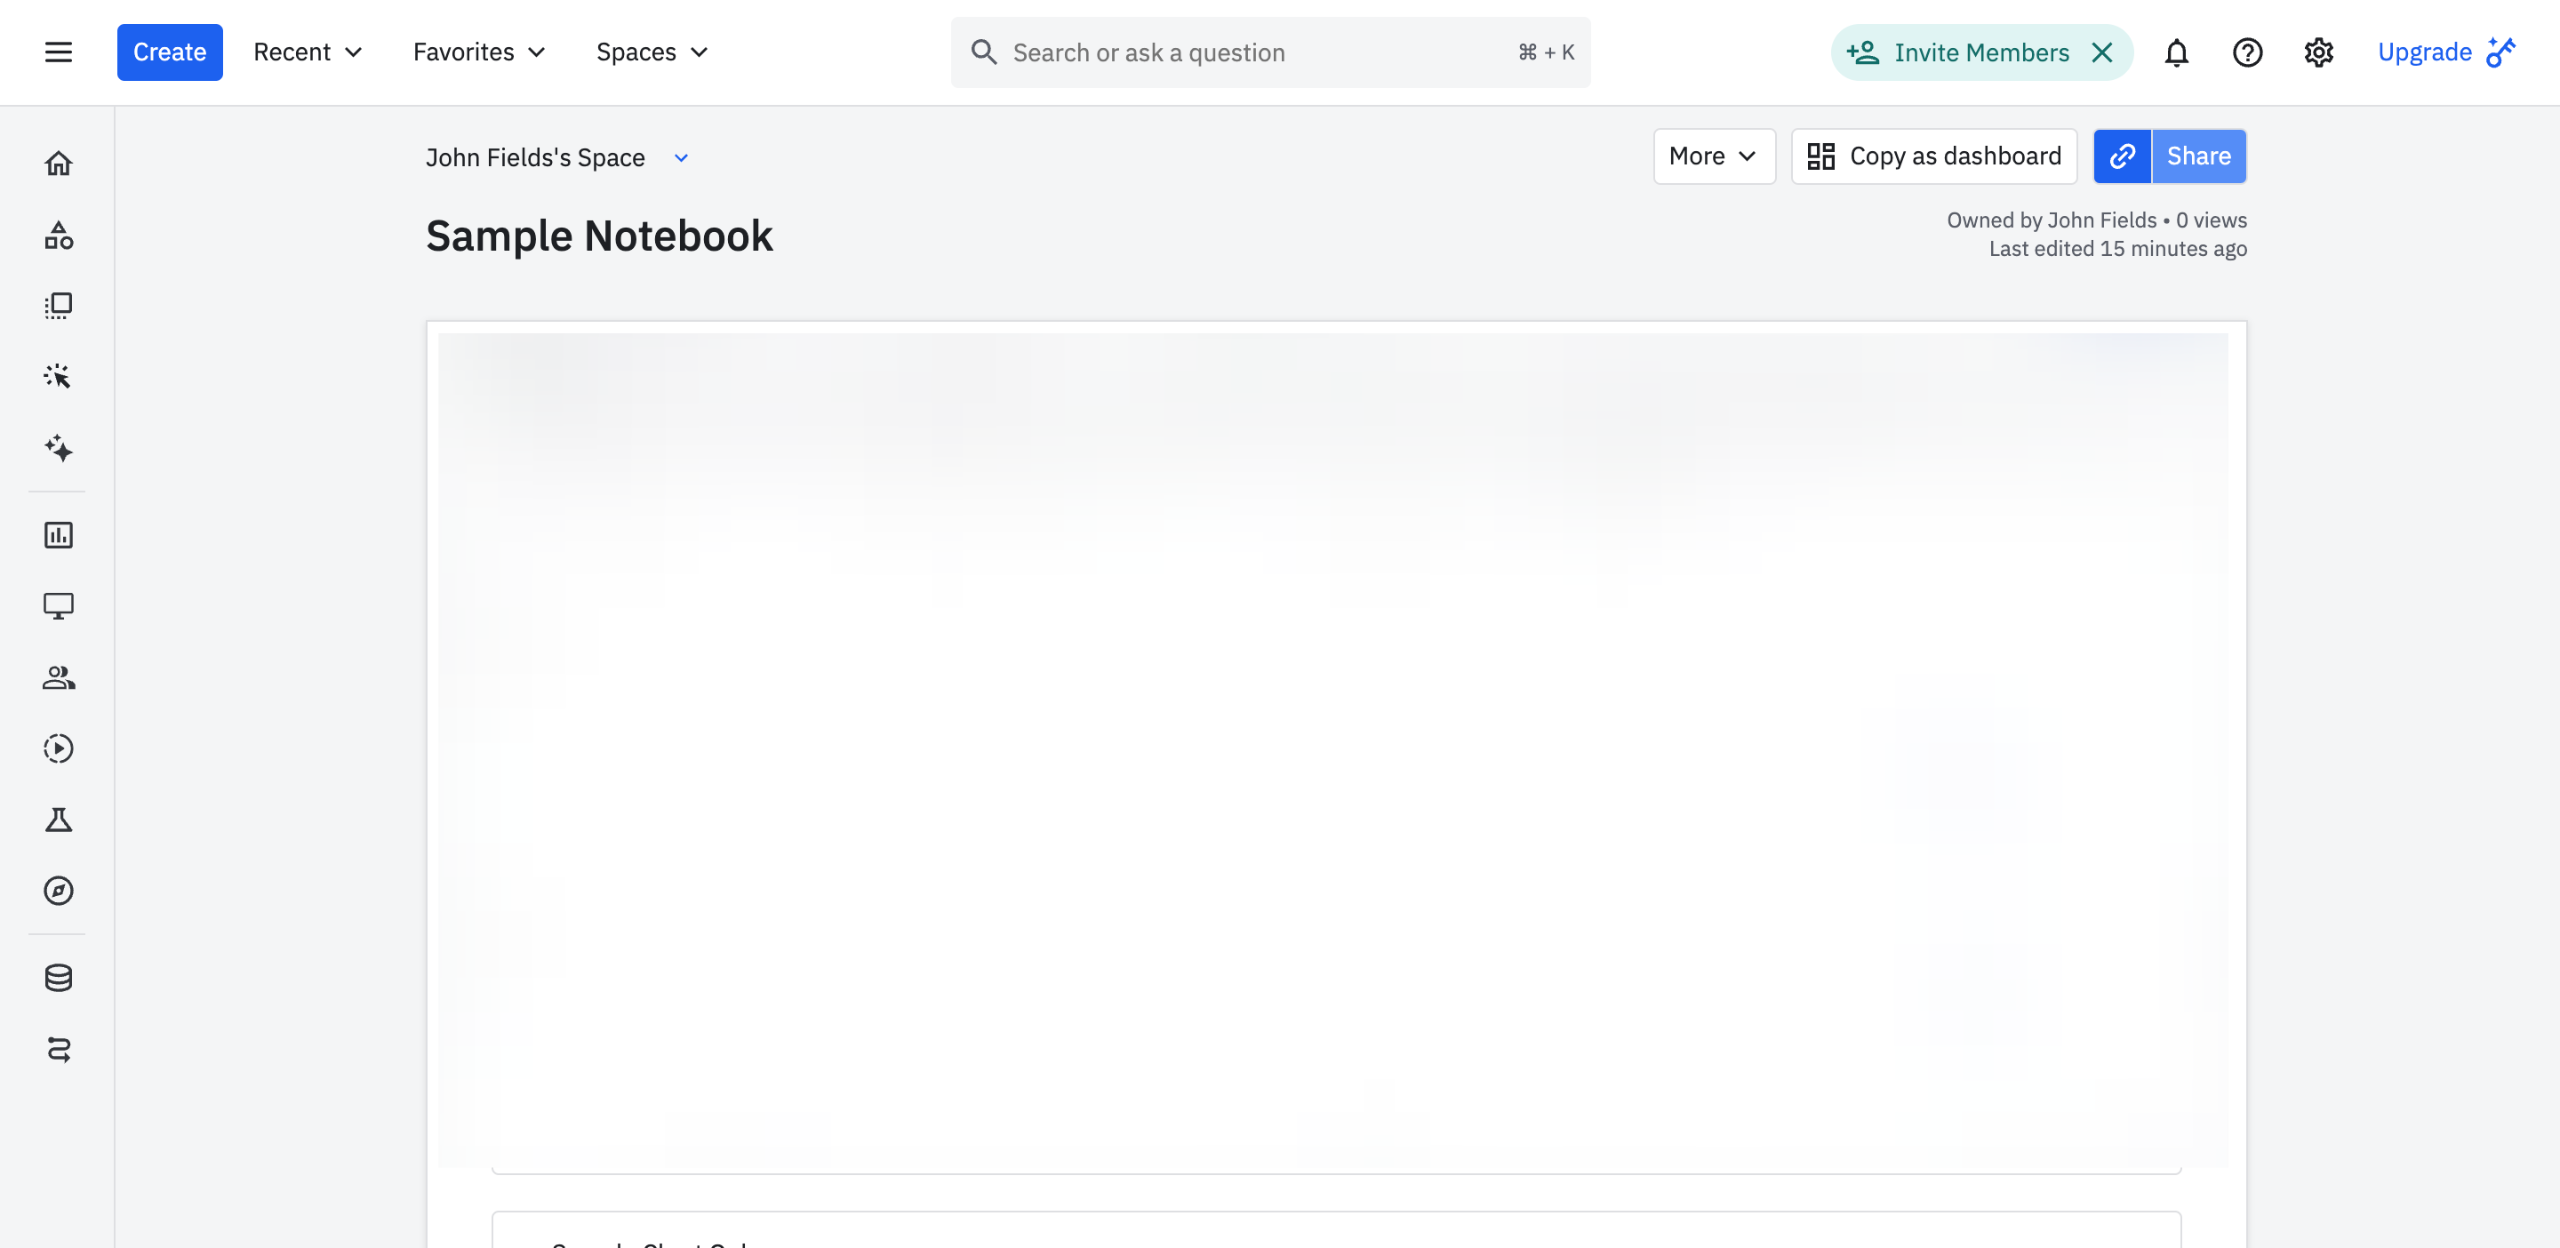Open the help question mark icon
The height and width of the screenshot is (1248, 2560).
2247,52
